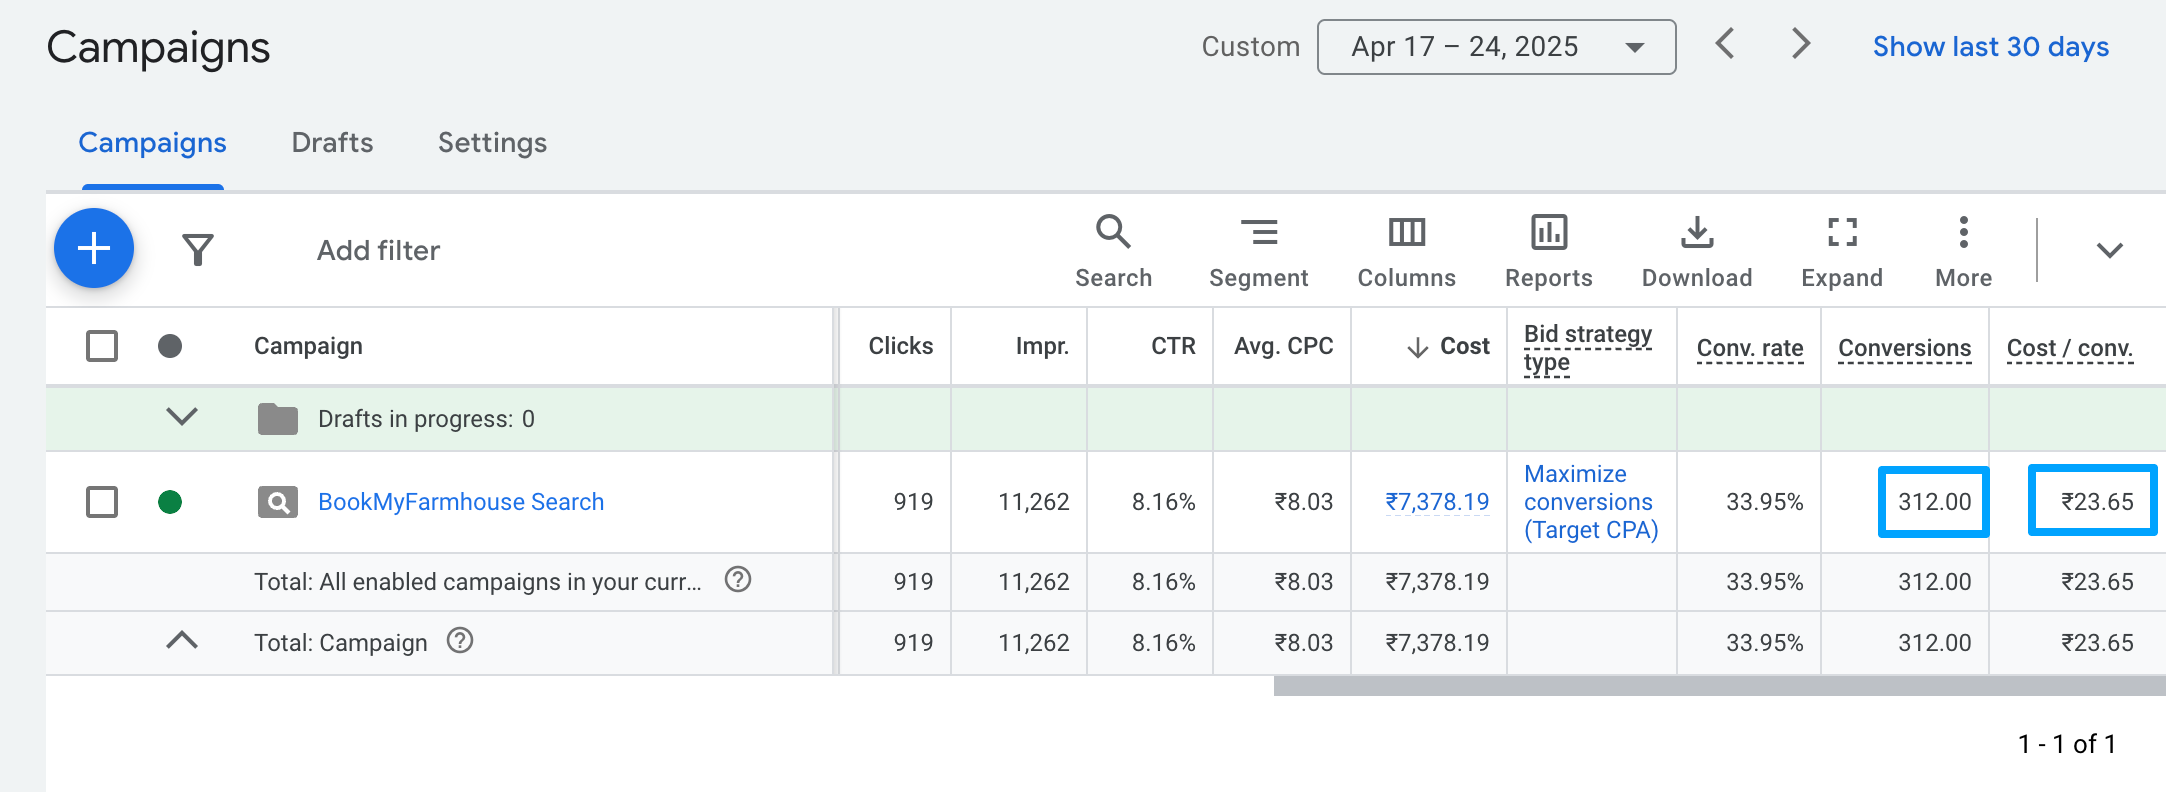Image resolution: width=2166 pixels, height=792 pixels.
Task: Check the BookMyFarmhouse Search row checkbox
Action: 102,502
